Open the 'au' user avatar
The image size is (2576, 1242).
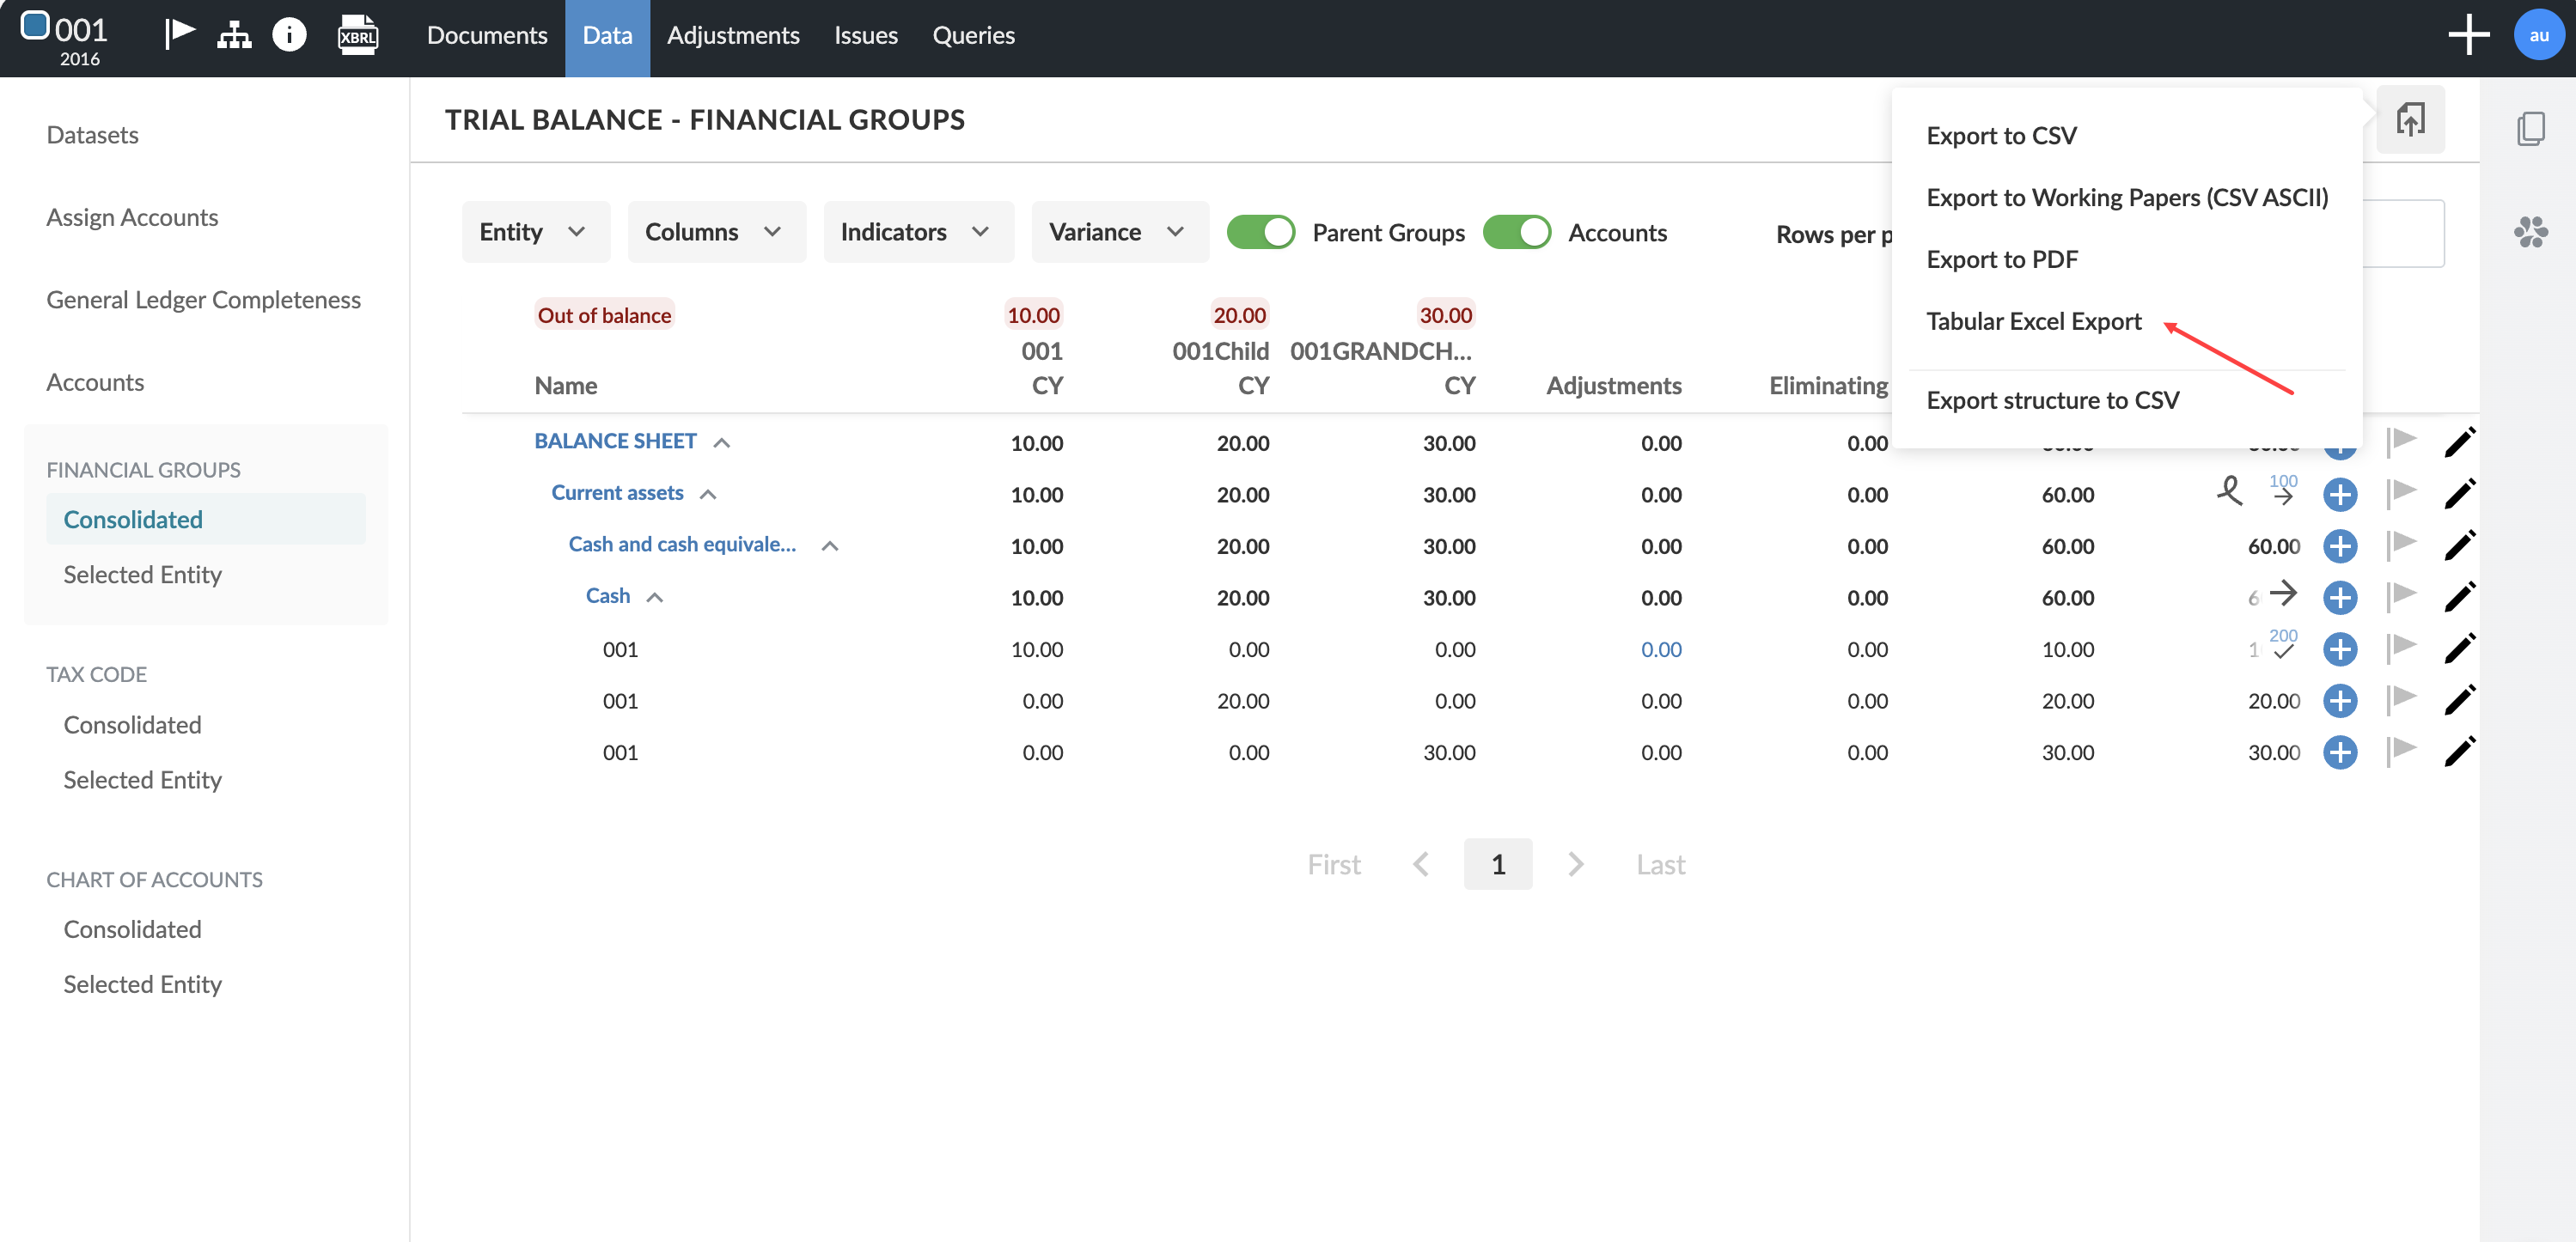click(x=2538, y=35)
